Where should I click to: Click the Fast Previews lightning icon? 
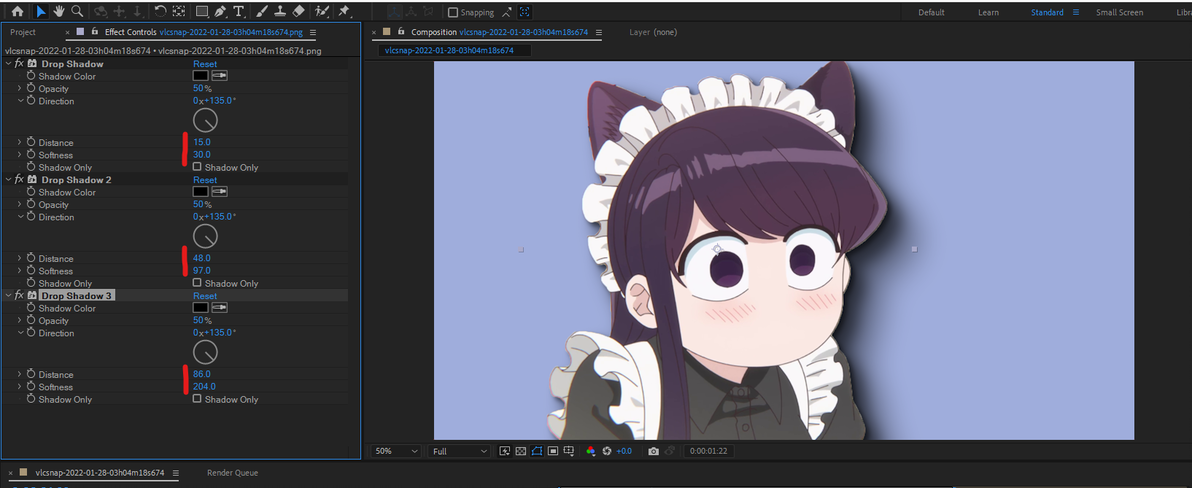(504, 452)
